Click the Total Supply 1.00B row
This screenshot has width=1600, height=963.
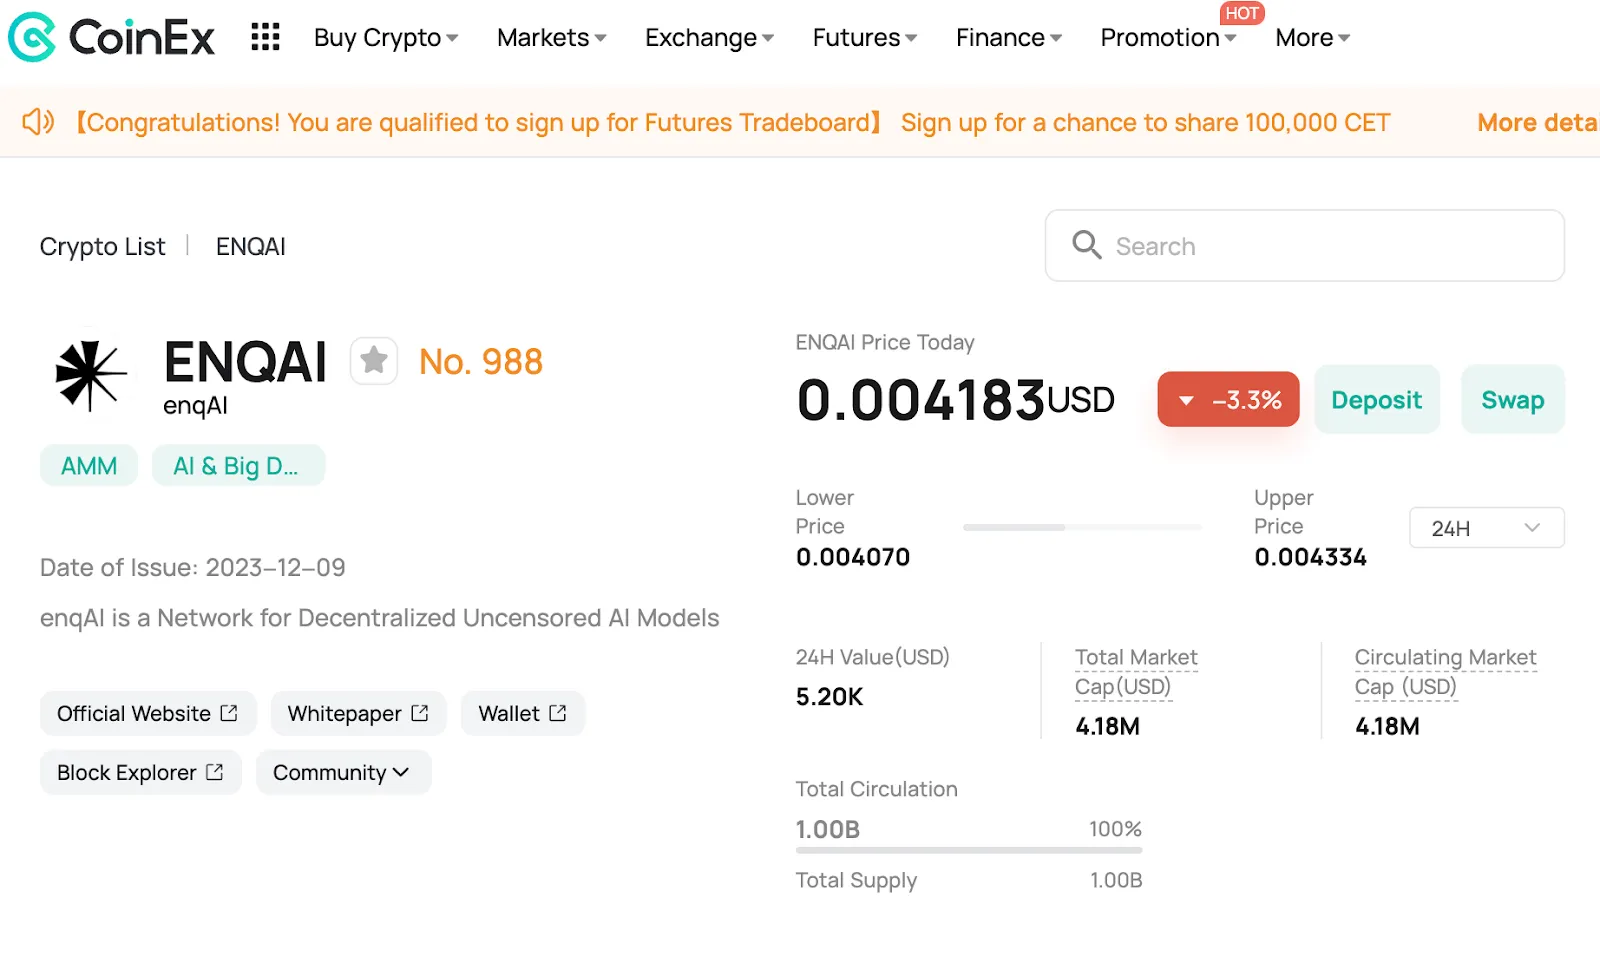click(x=968, y=880)
